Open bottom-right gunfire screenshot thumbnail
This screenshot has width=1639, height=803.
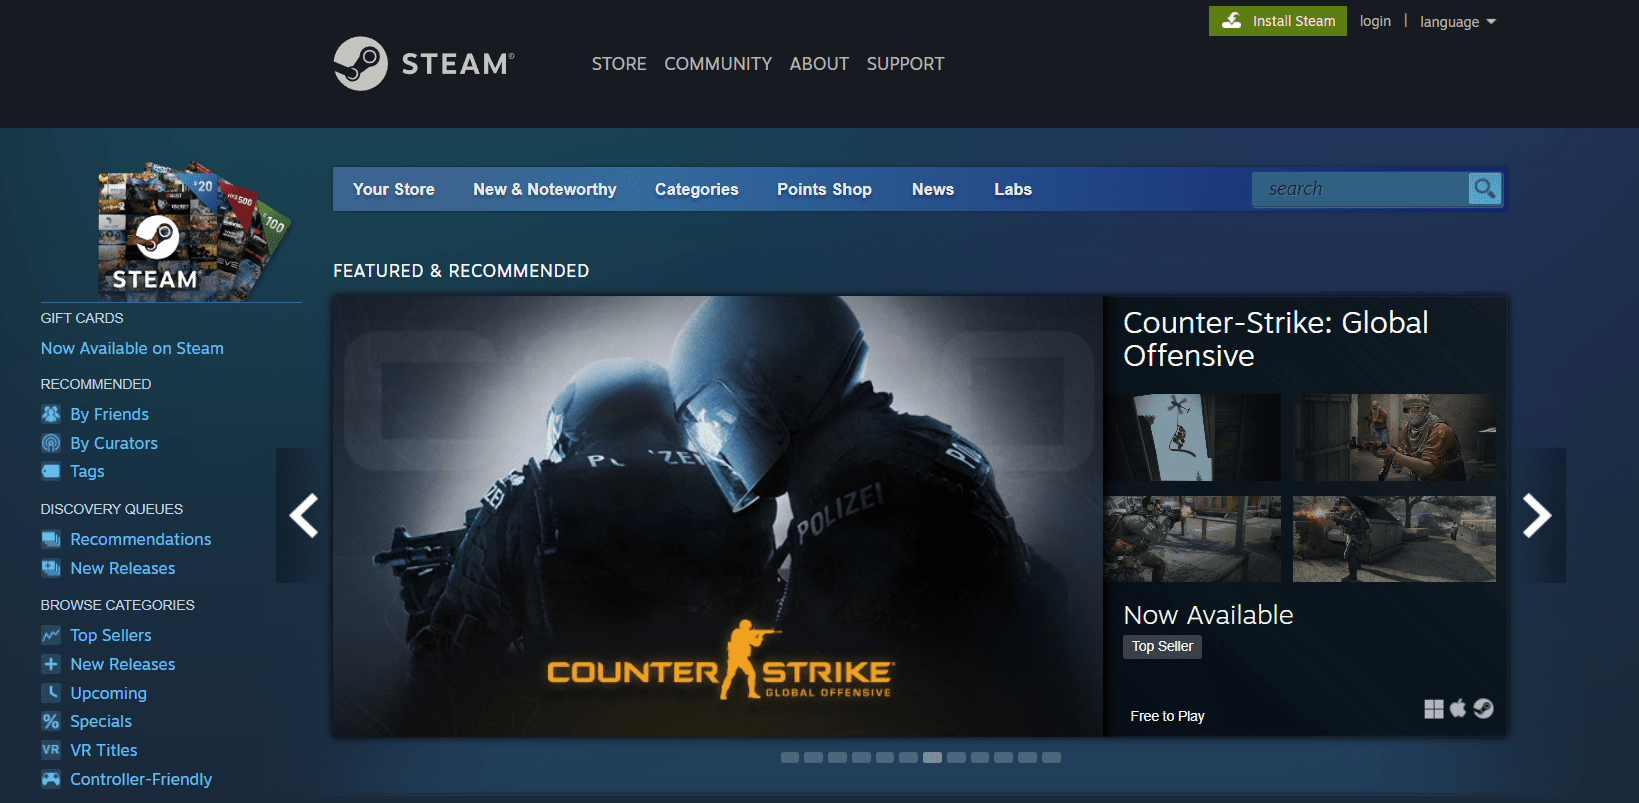1394,539
